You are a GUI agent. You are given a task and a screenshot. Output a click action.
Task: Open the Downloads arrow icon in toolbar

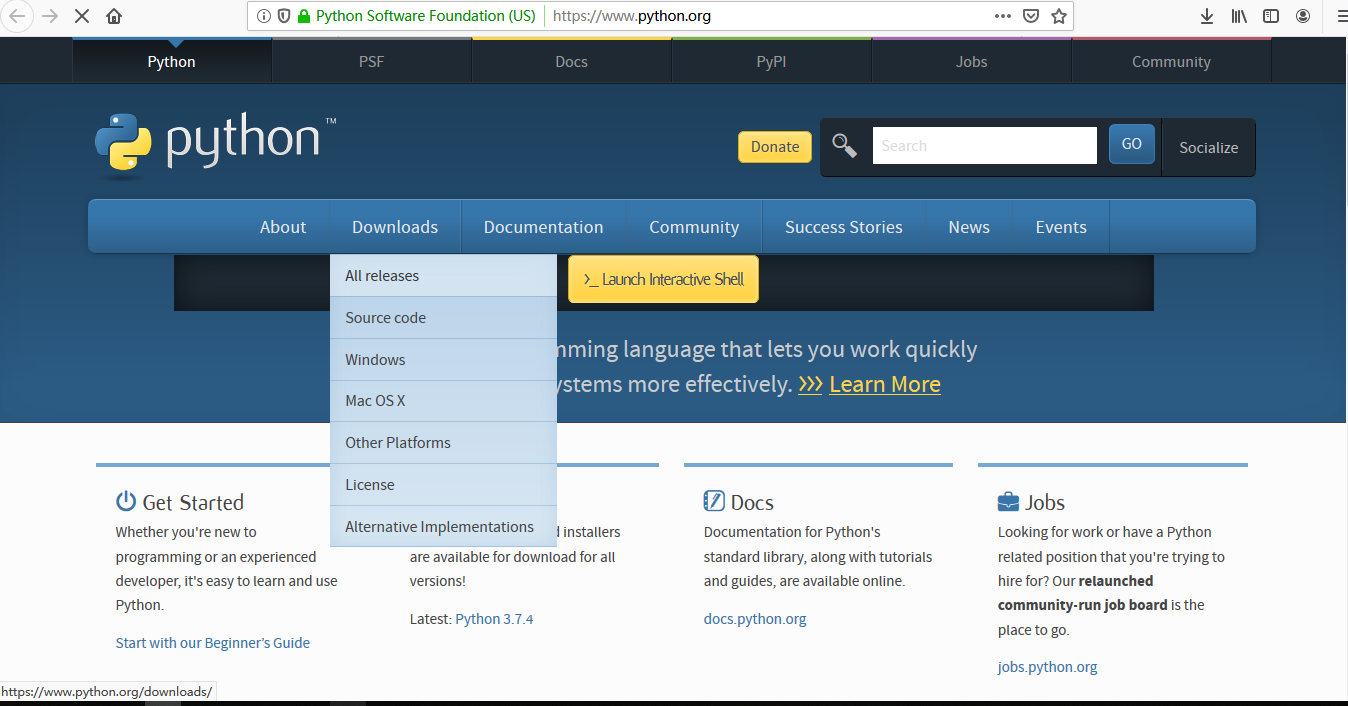[x=1207, y=16]
